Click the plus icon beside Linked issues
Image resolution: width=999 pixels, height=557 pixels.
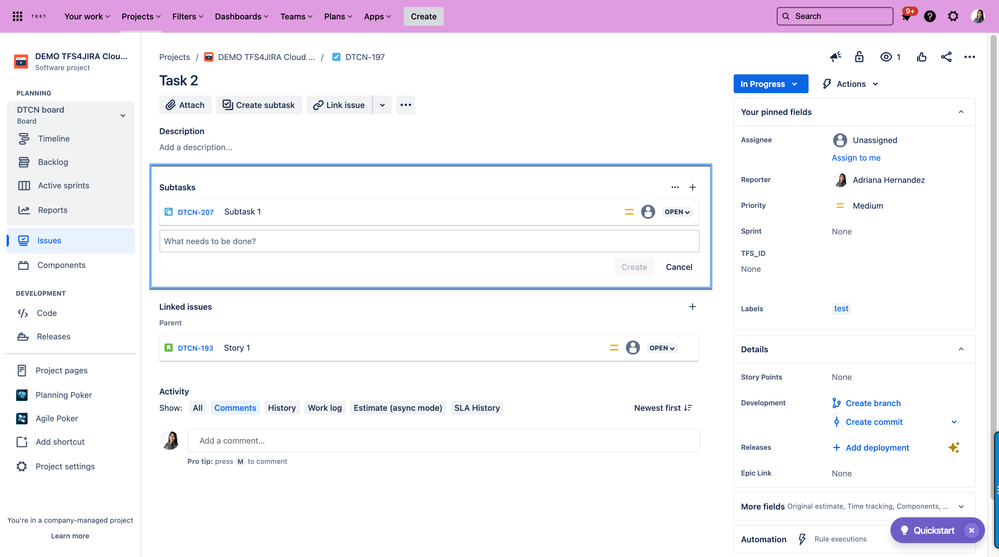pos(693,307)
